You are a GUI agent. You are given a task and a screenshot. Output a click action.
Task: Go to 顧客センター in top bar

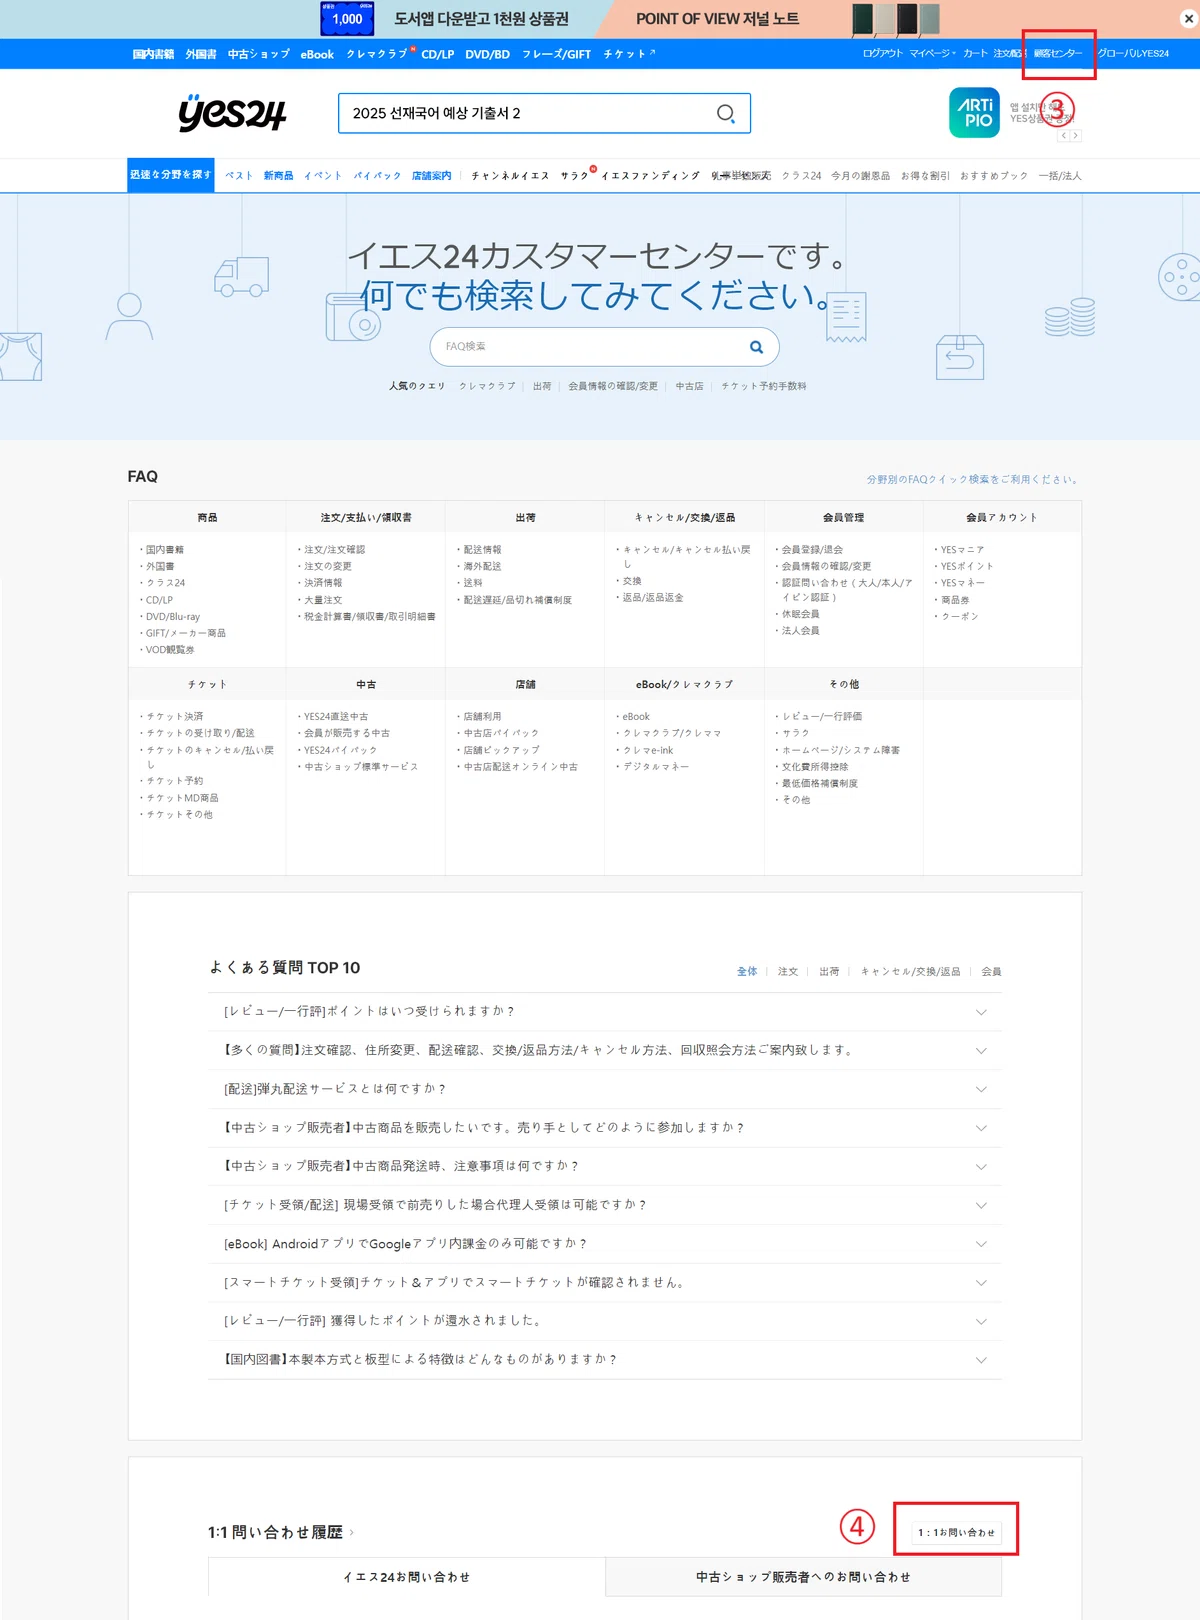(1058, 54)
